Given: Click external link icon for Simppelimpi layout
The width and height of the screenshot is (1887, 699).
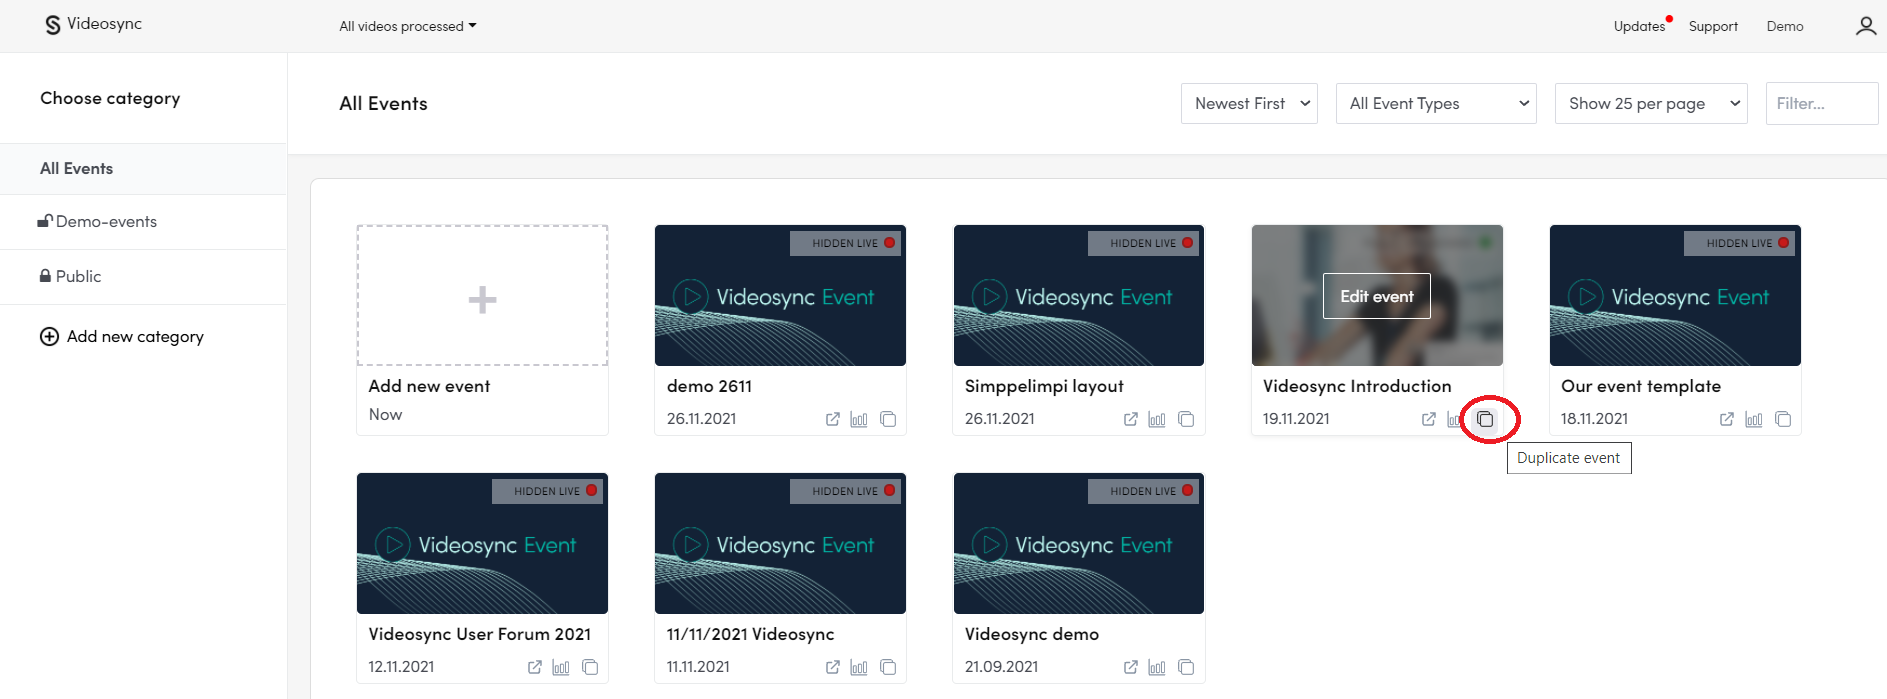Looking at the screenshot, I should (1130, 419).
